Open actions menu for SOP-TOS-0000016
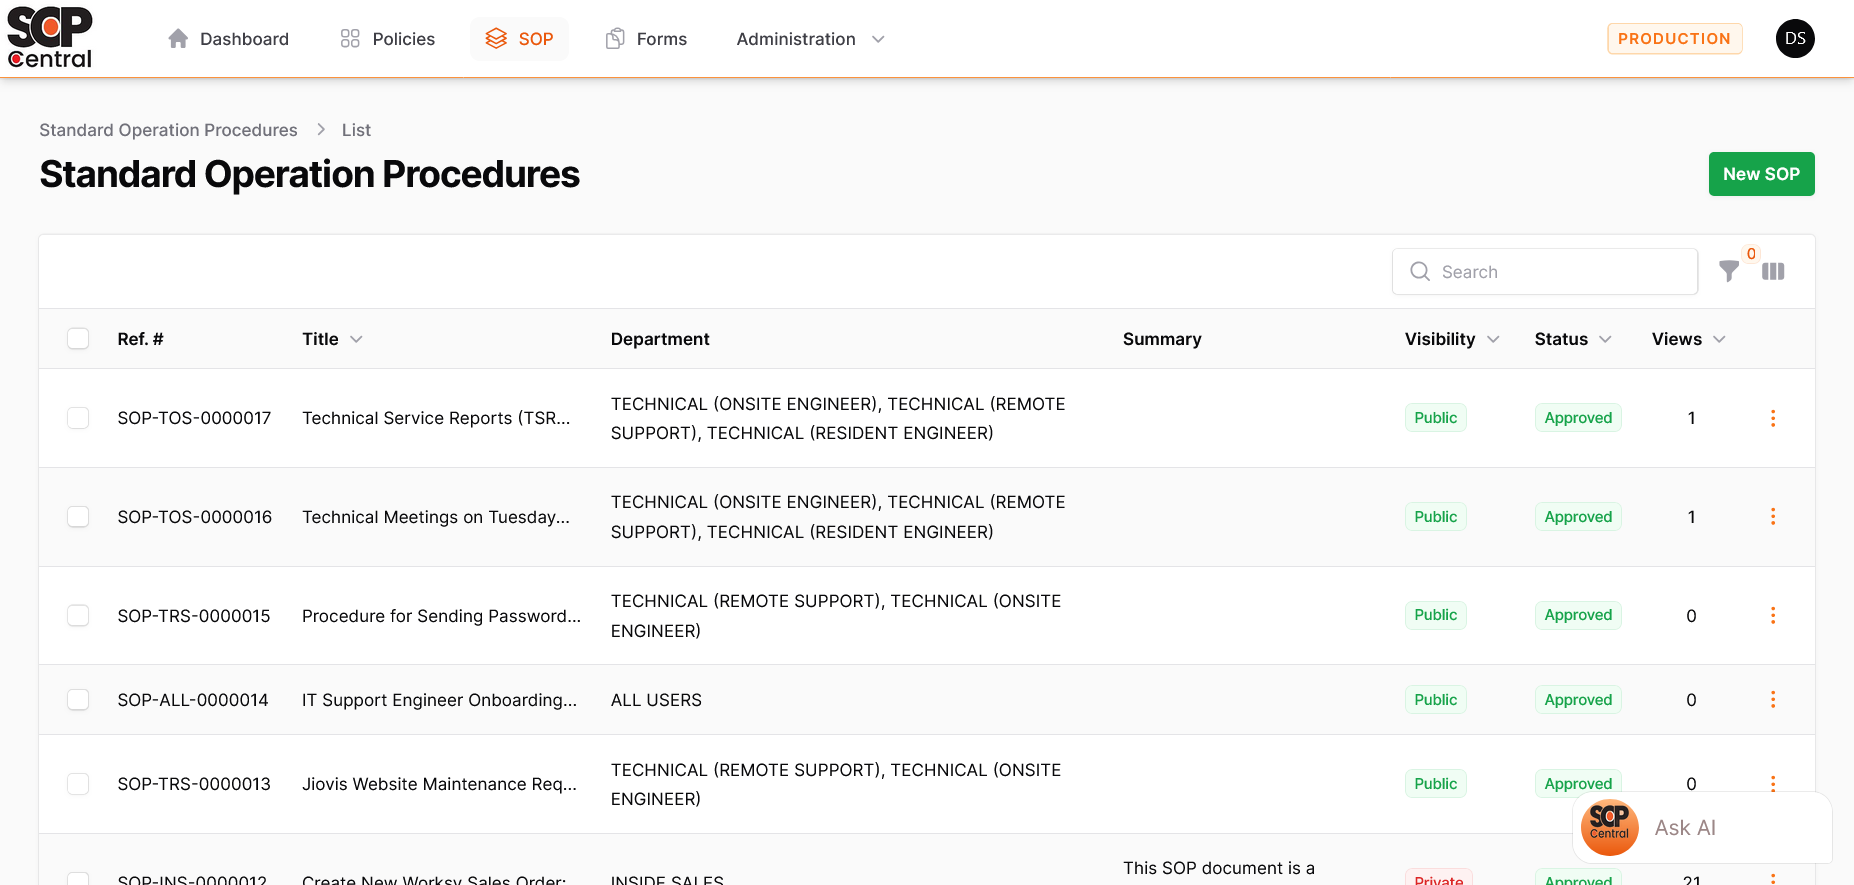This screenshot has height=885, width=1854. tap(1772, 517)
